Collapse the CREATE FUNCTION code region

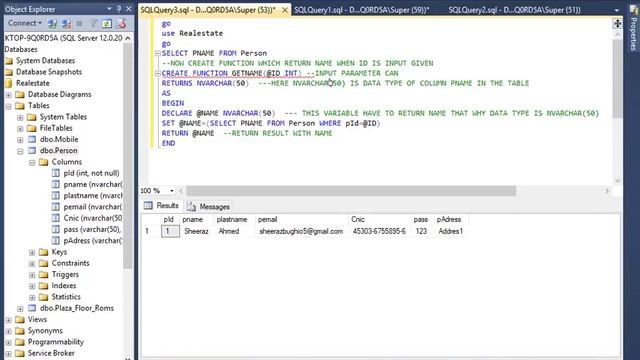[158, 73]
